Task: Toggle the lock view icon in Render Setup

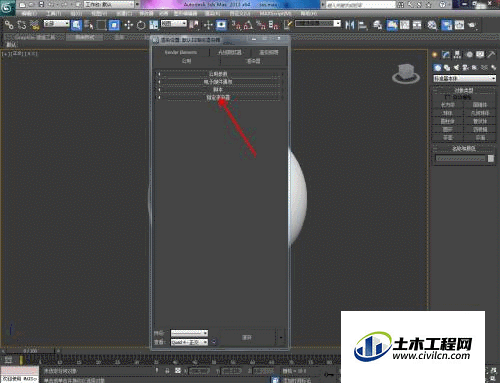Action: pos(214,342)
